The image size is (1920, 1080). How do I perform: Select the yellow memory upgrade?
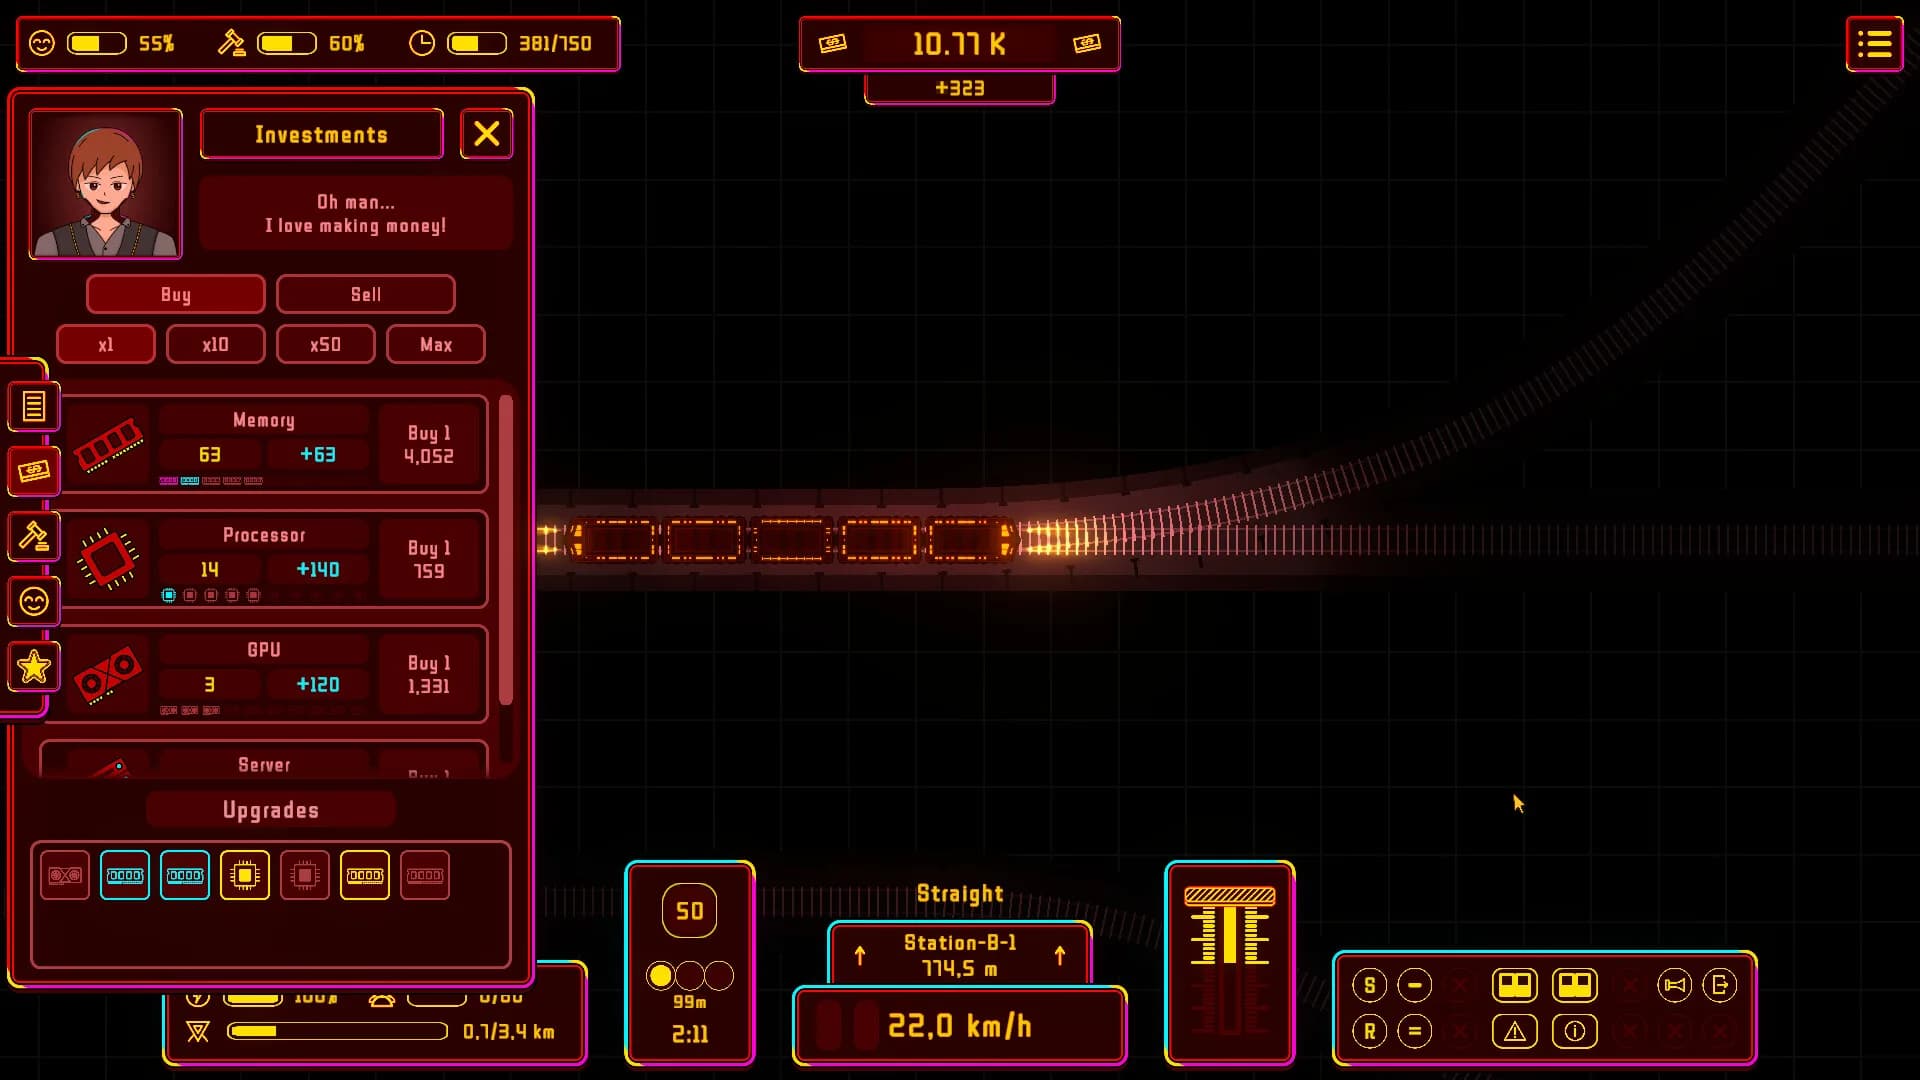[365, 875]
